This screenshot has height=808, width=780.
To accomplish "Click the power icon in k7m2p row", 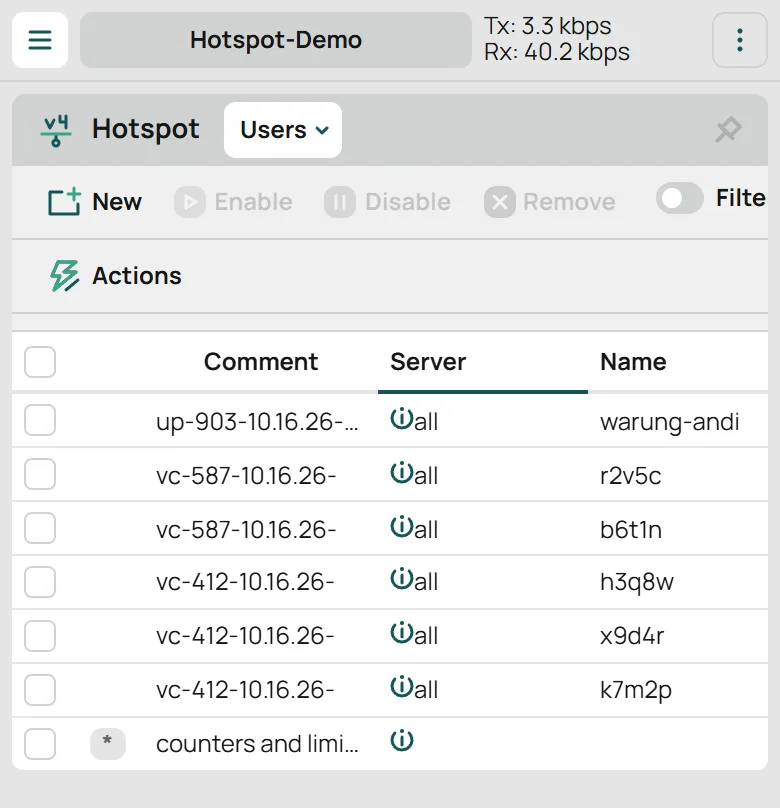I will click(x=402, y=687).
